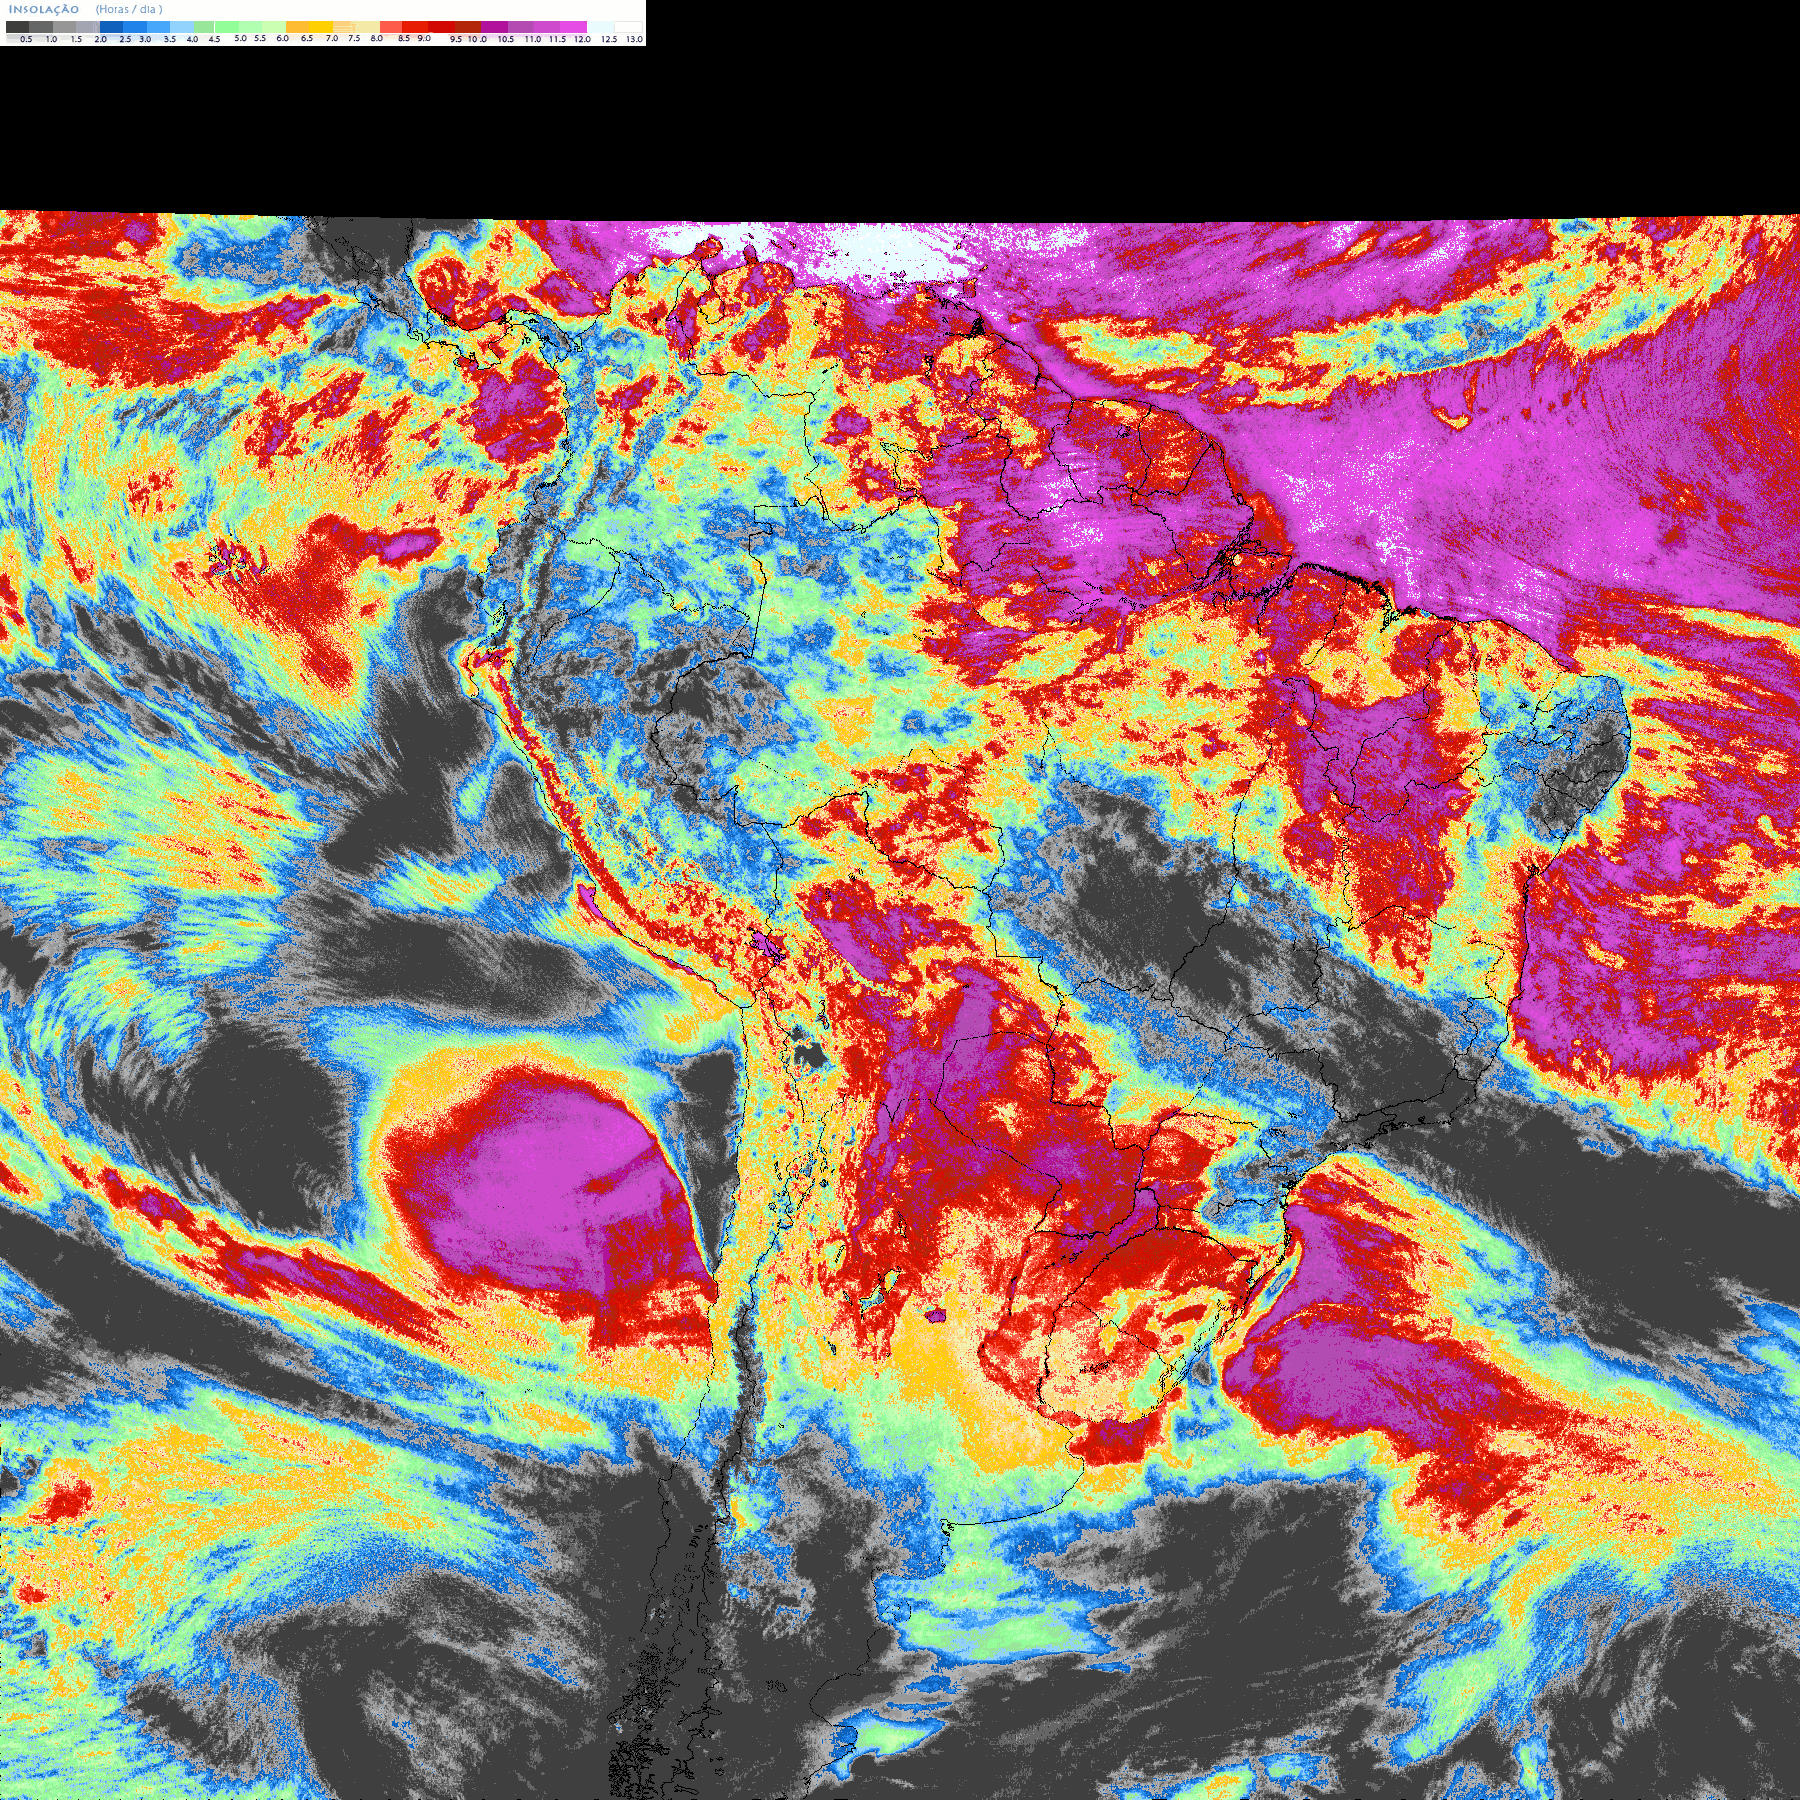
Task: Click the '4.5' legend value
Action: pyautogui.click(x=214, y=39)
